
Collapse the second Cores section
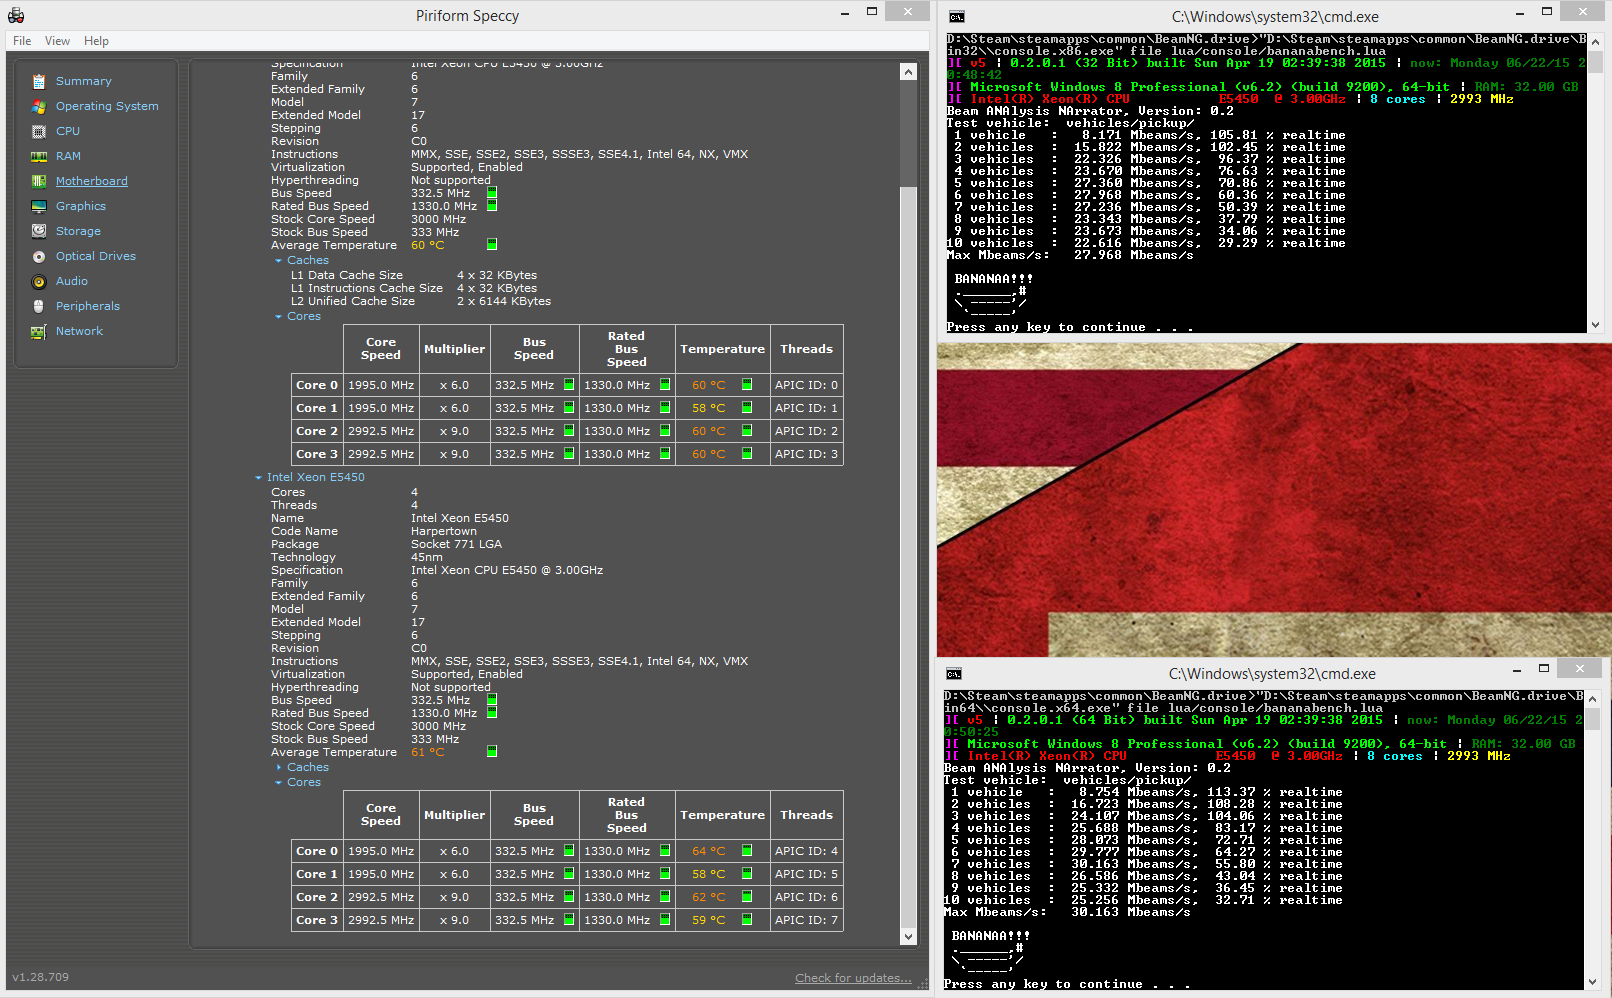coord(279,783)
